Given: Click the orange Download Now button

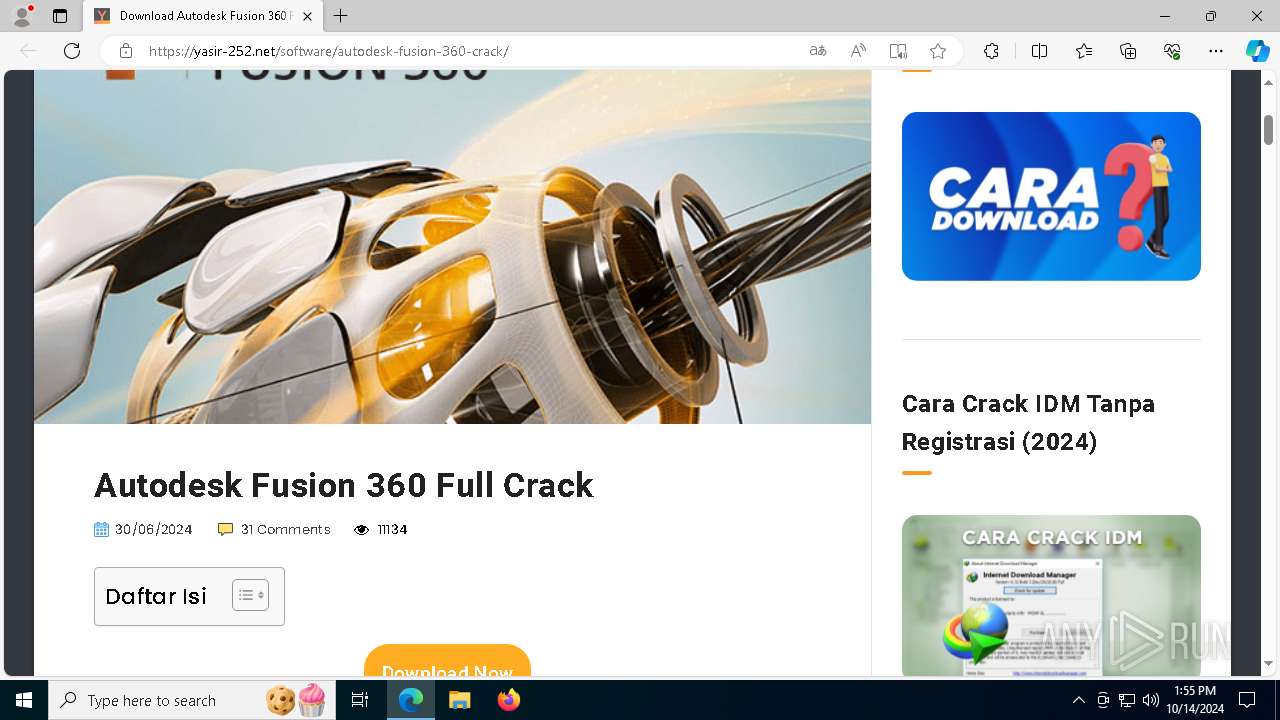Looking at the screenshot, I should click(447, 661).
